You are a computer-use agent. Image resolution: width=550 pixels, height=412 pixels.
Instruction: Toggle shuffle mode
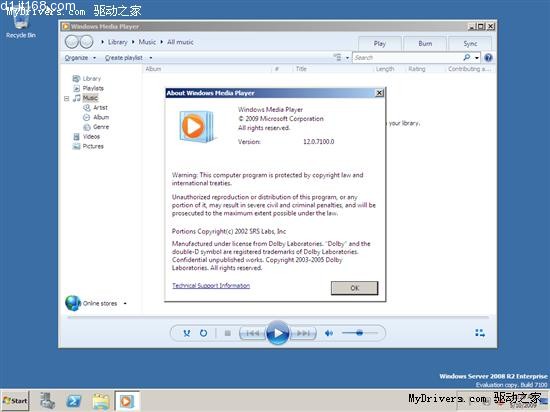point(187,333)
